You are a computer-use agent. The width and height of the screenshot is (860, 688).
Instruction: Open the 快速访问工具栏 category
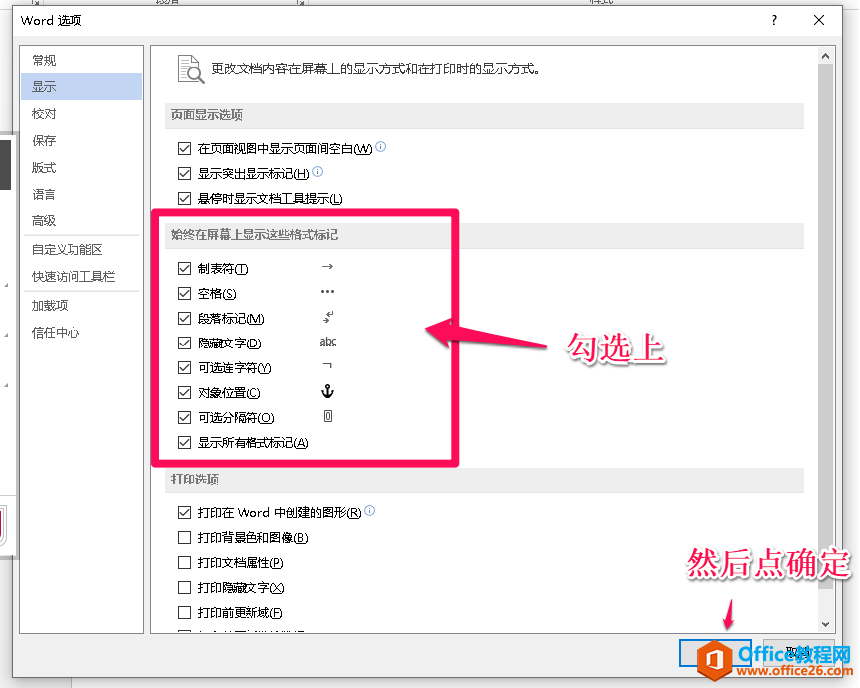[x=81, y=277]
